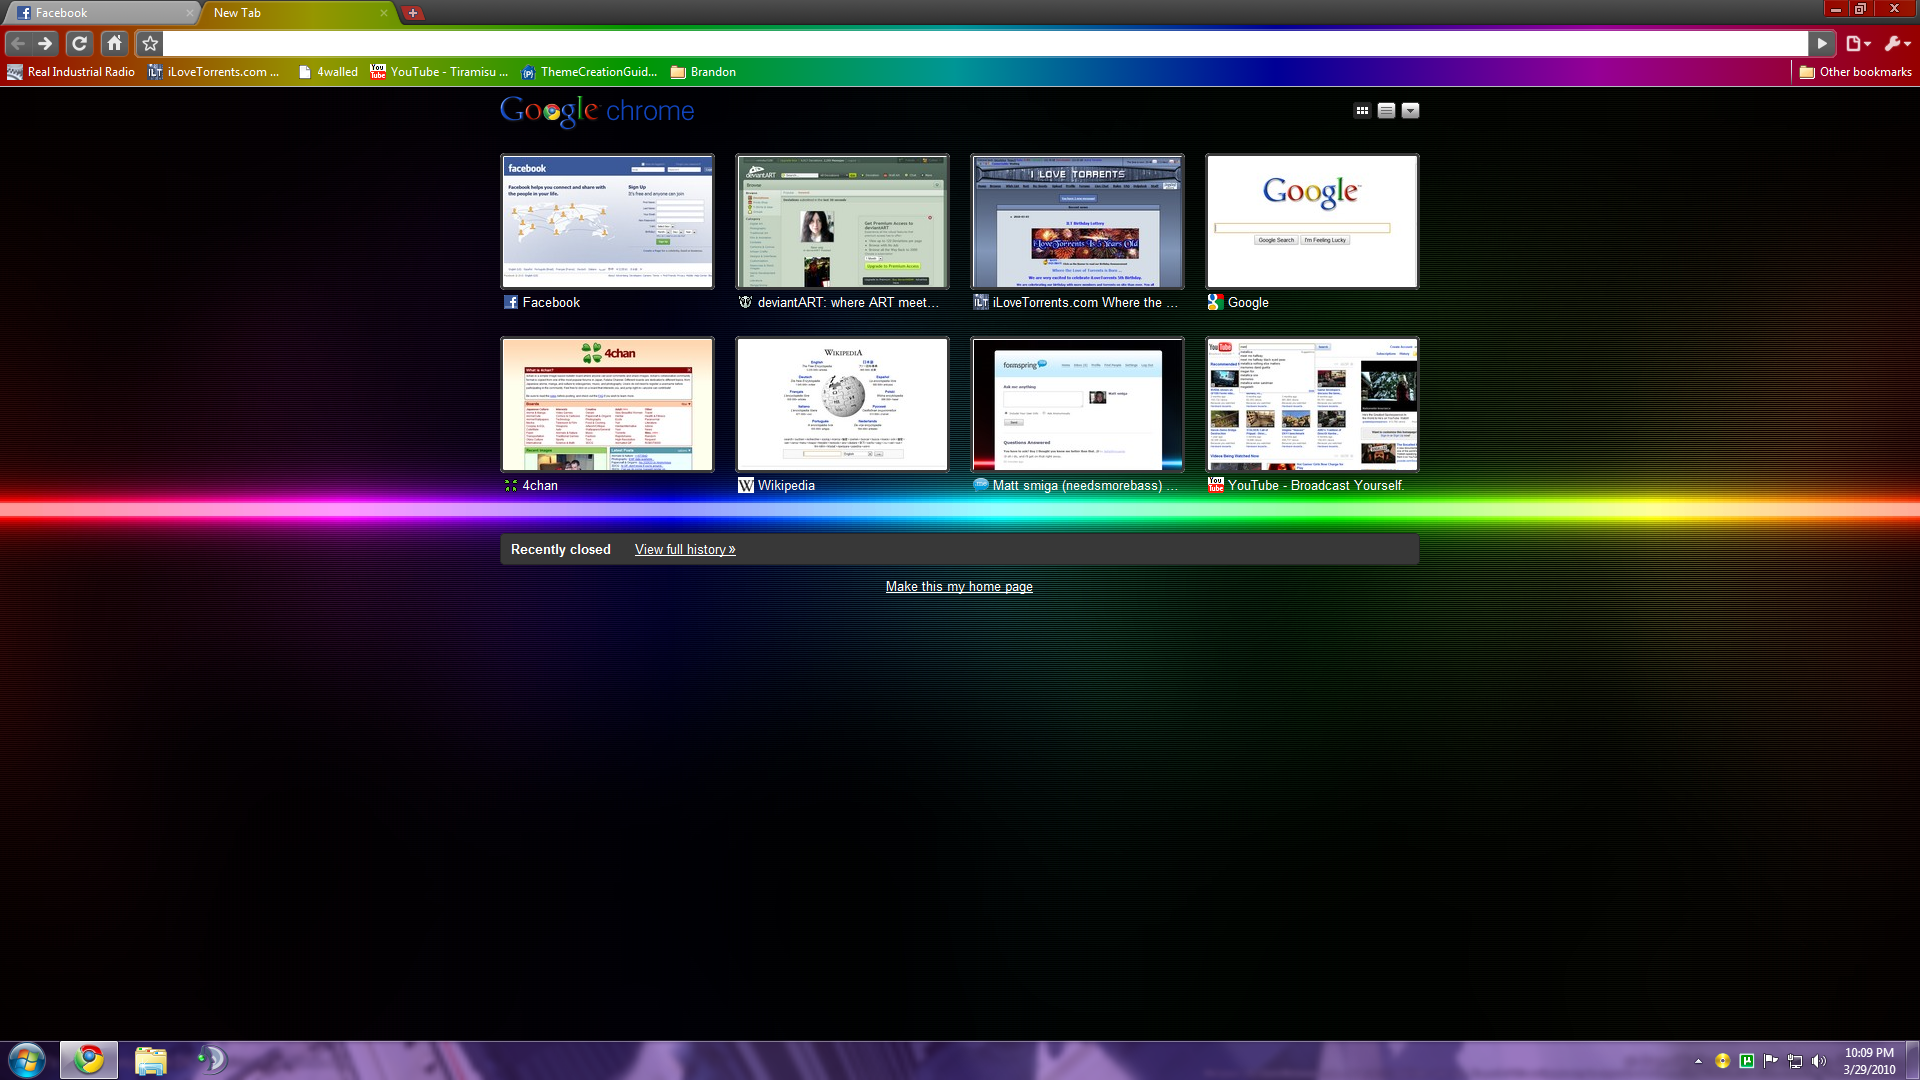
Task: Click the Facebook title link
Action: click(551, 302)
